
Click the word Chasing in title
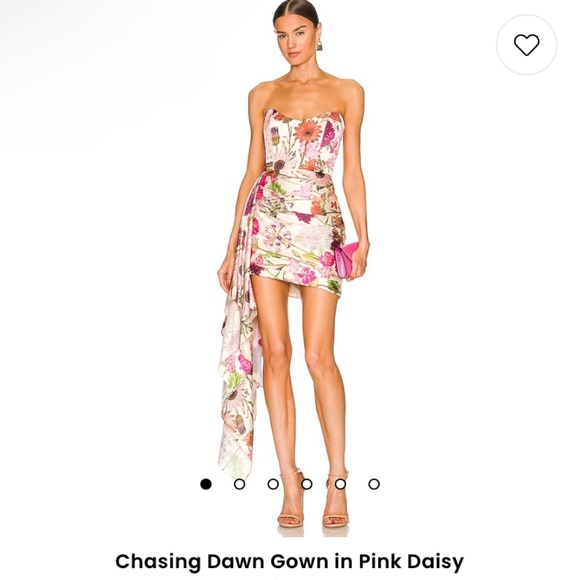(x=158, y=562)
